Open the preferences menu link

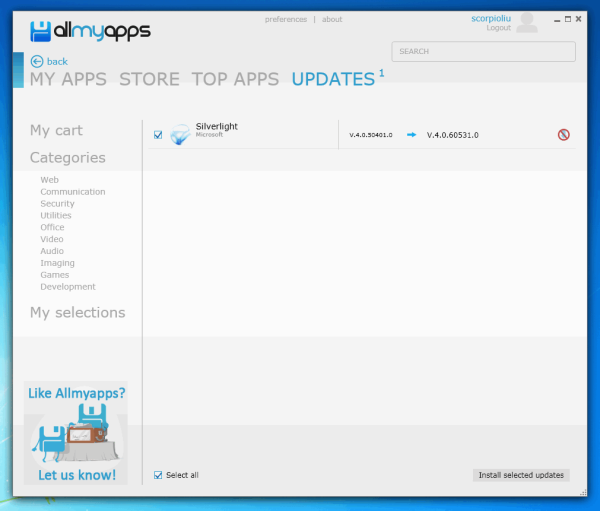click(x=286, y=20)
